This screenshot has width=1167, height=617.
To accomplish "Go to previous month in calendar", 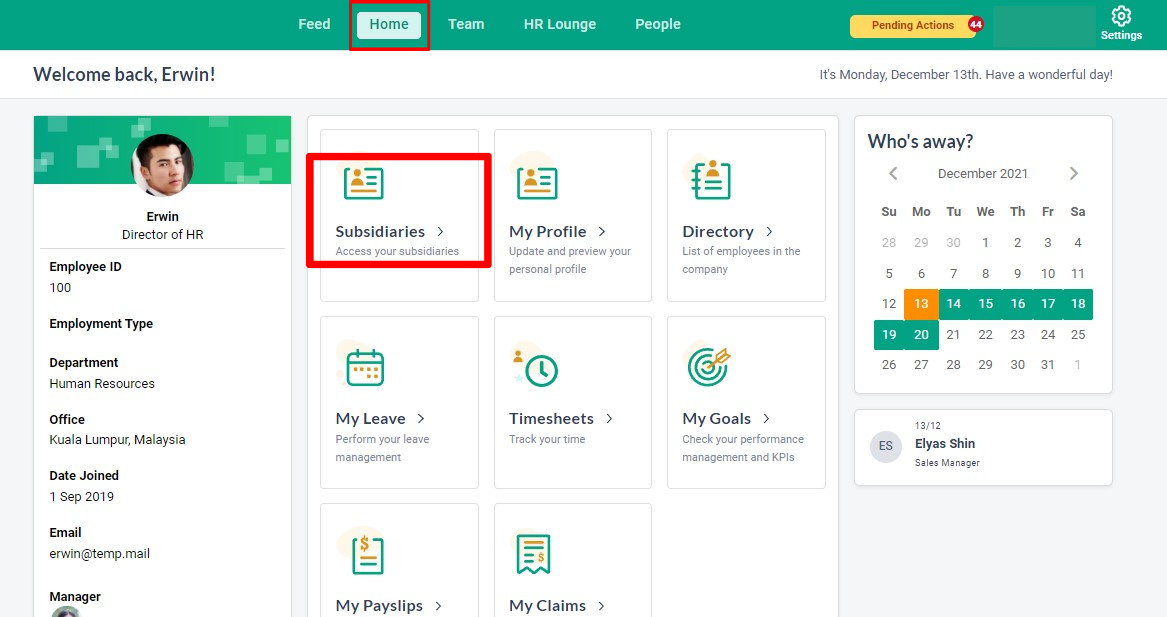I will [893, 173].
